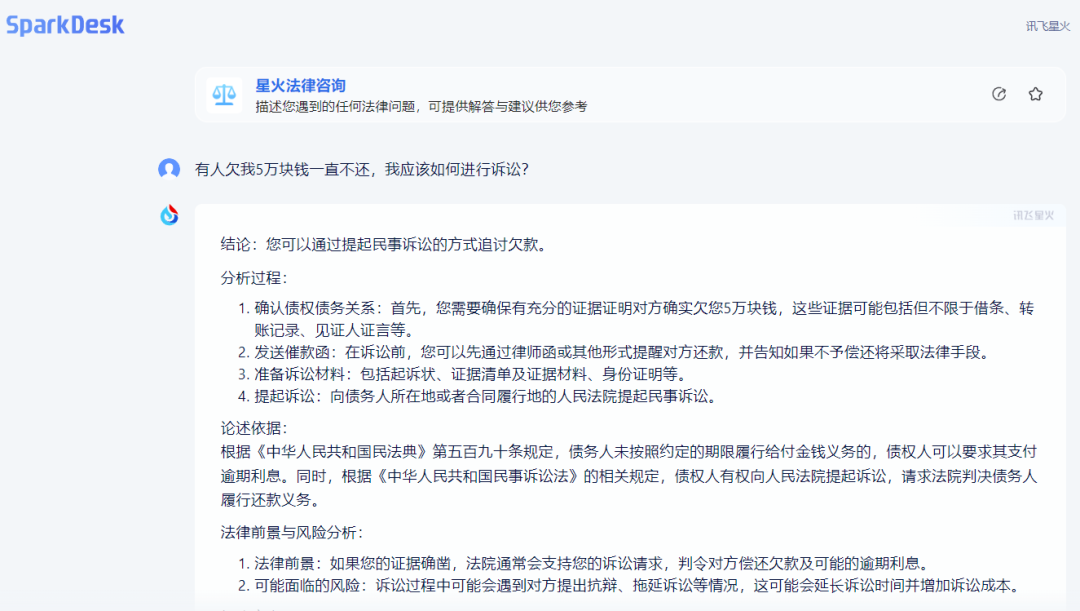Click the user avatar icon
Viewport: 1080px width, 611px height.
[169, 169]
